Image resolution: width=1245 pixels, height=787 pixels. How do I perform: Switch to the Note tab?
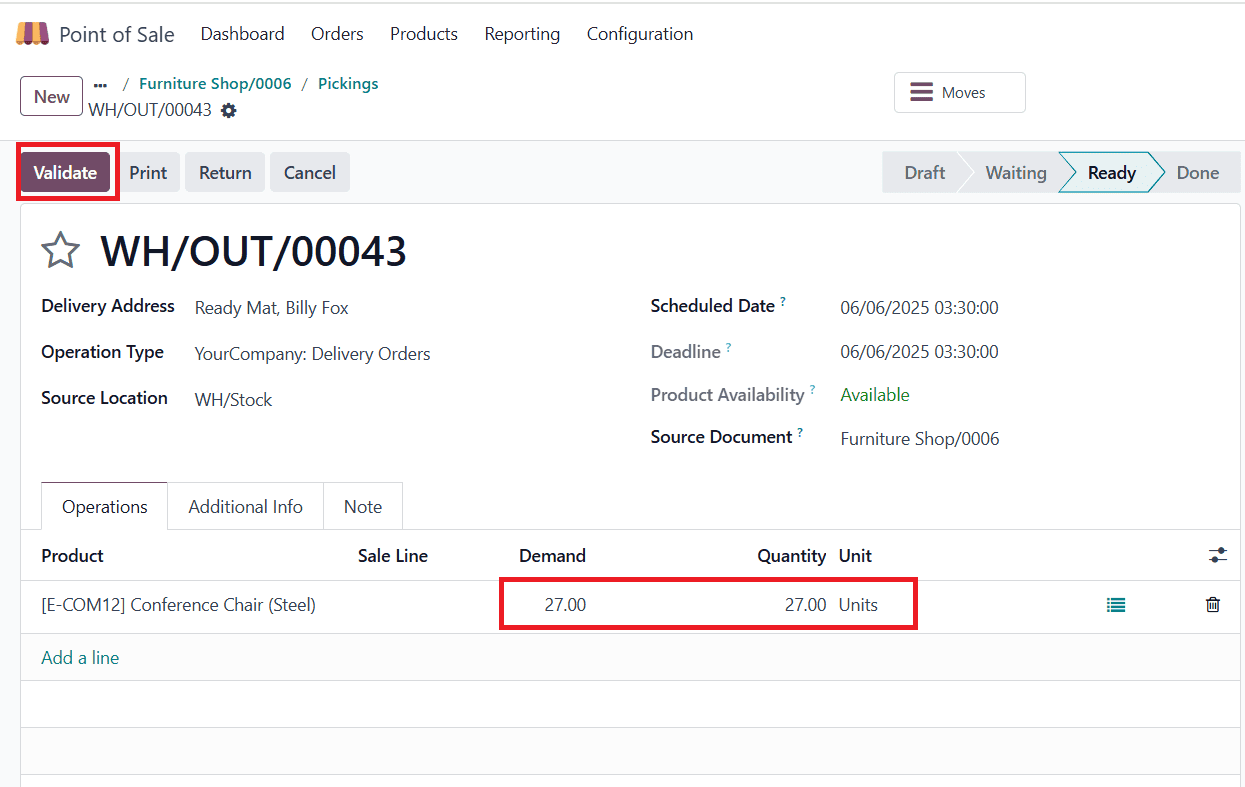(363, 506)
